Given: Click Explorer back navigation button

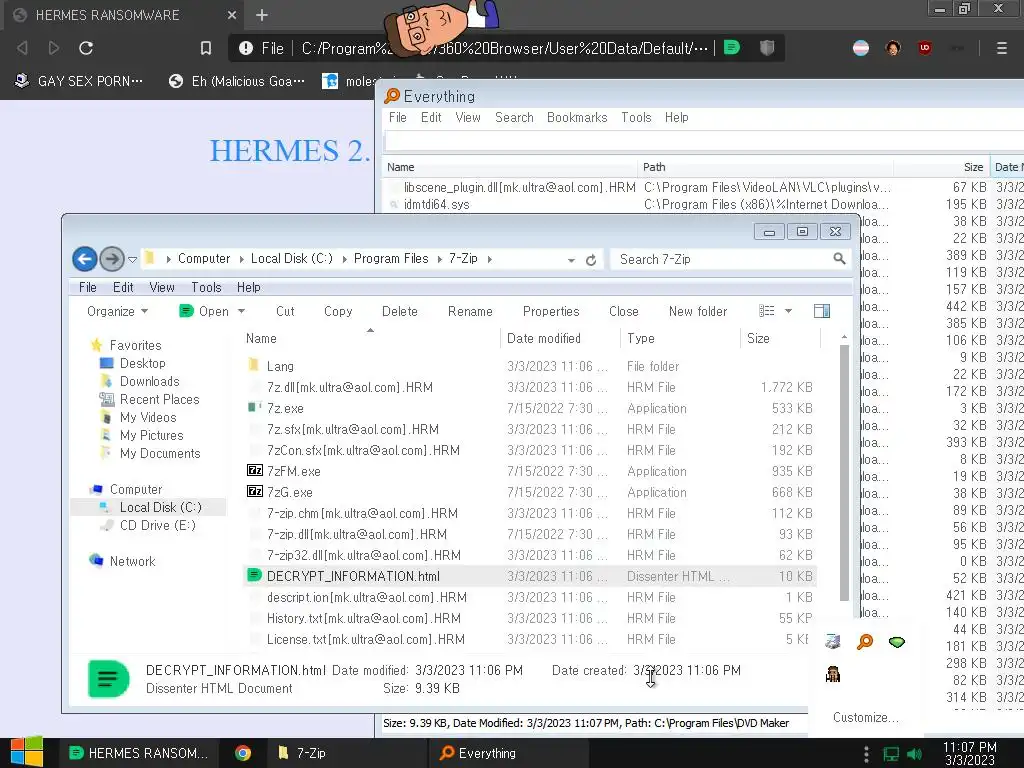Looking at the screenshot, I should 84,259.
